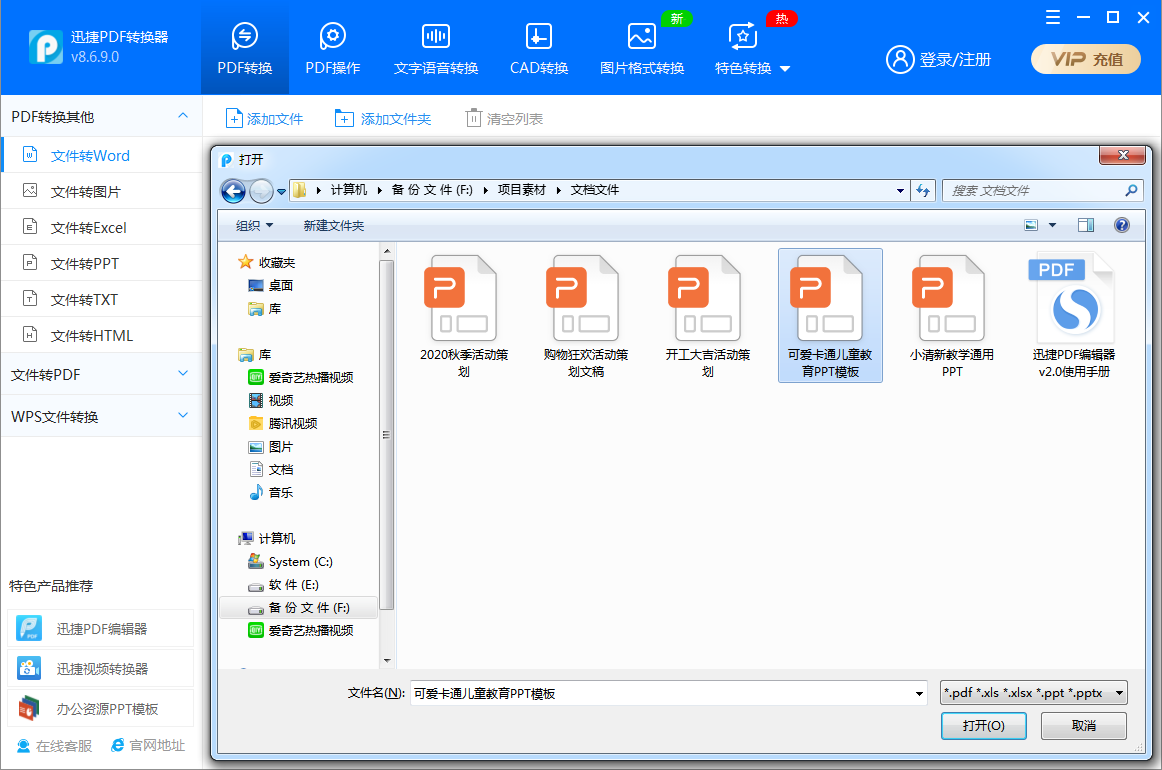
Task: Click the 打开(O) button
Action: 983,726
